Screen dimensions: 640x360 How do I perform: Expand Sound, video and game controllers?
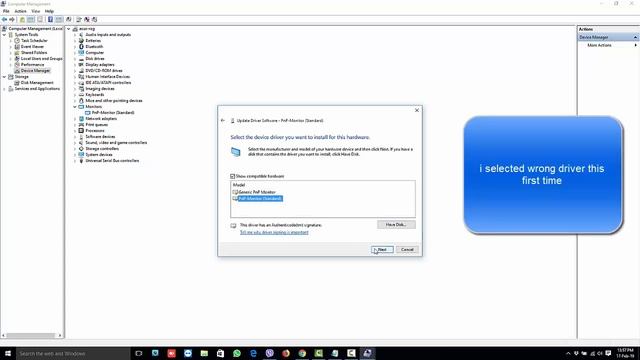point(75,142)
